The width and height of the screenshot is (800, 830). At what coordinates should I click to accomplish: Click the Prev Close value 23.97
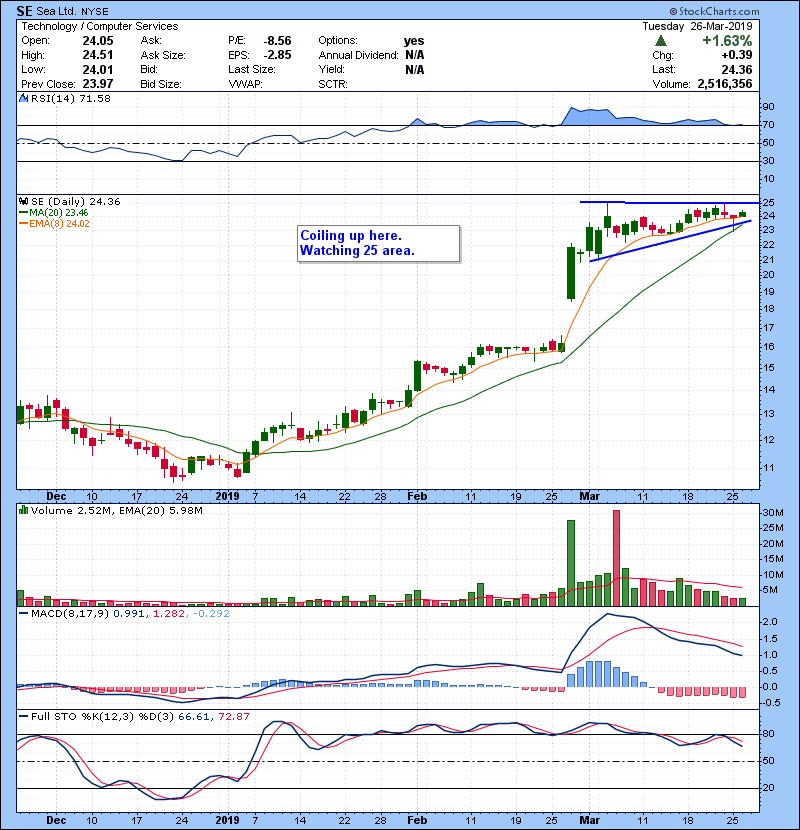[x=98, y=84]
